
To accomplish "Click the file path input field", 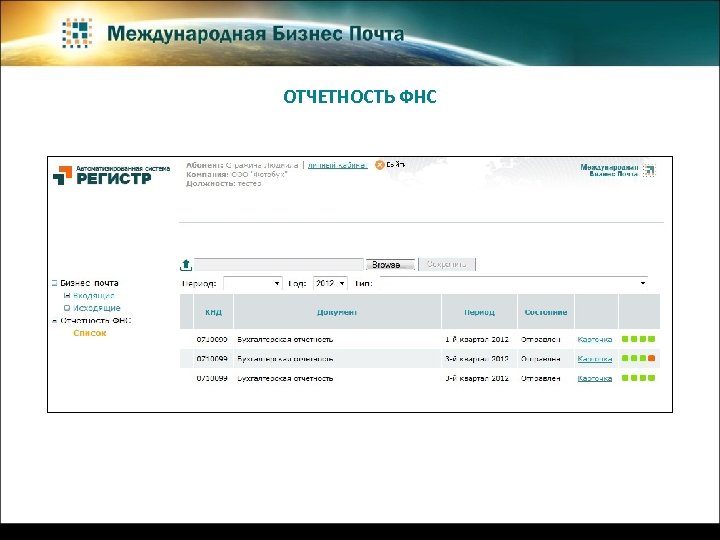I will tap(279, 264).
